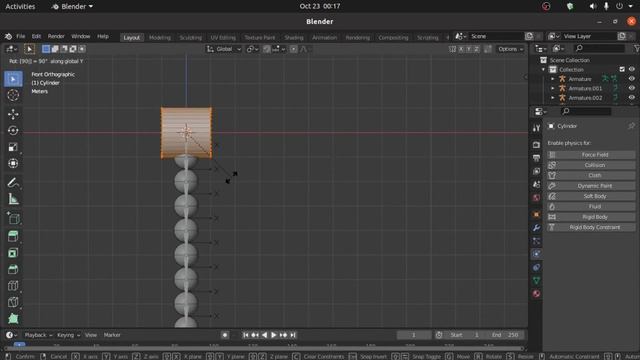Expand the Armature tree item
The image size is (640, 360).
[x=553, y=79]
